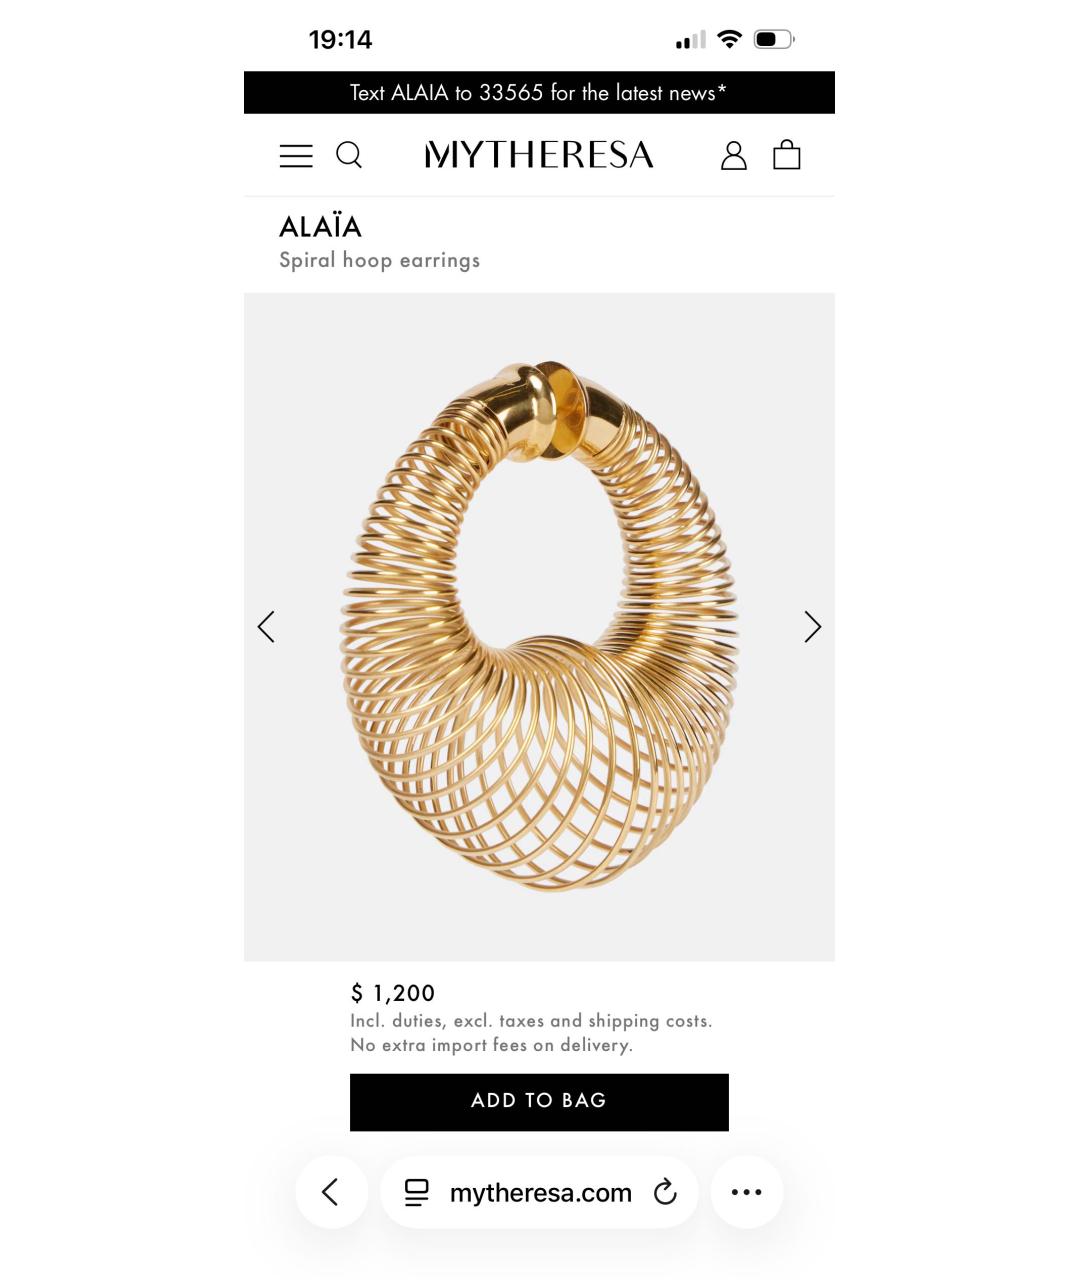Tap the battery status icon

(x=774, y=40)
